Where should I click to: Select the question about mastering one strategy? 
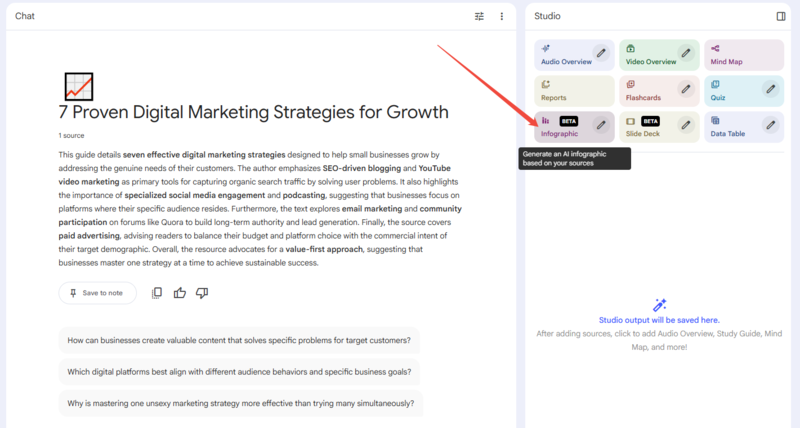coord(240,404)
